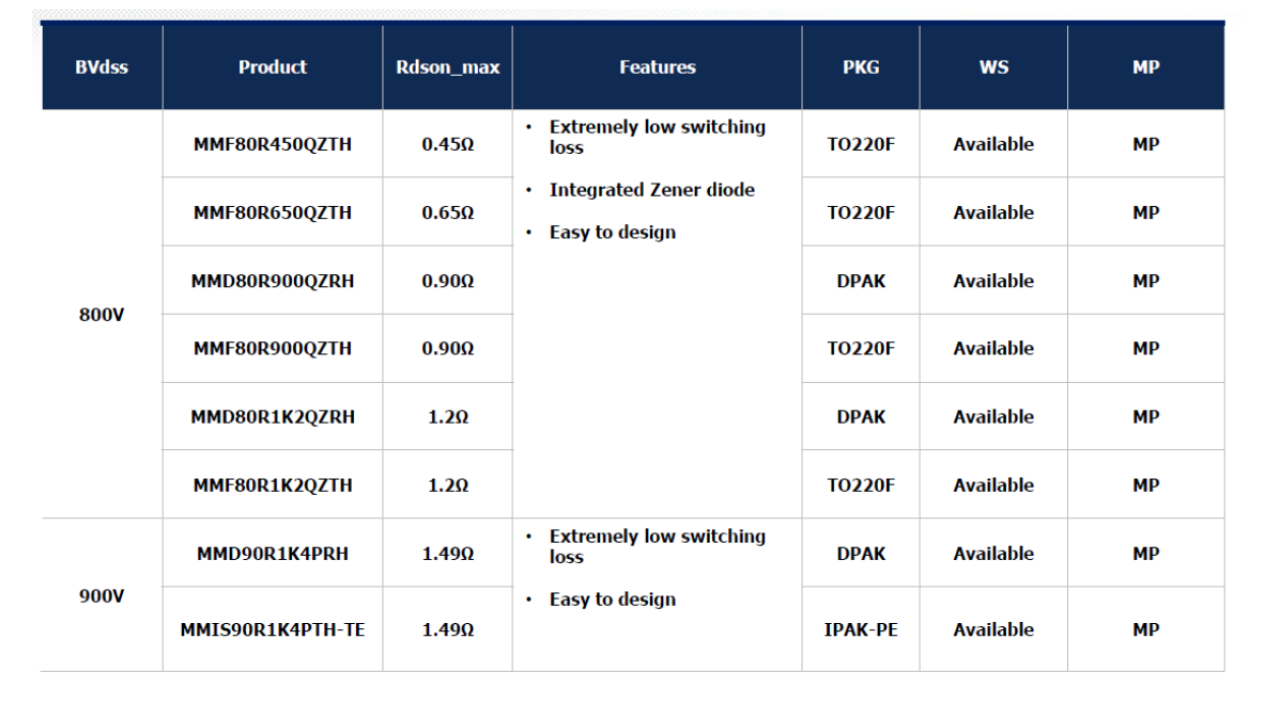Click MP status in MMD80R900QZRH row
The height and width of the screenshot is (702, 1272).
click(x=1145, y=281)
